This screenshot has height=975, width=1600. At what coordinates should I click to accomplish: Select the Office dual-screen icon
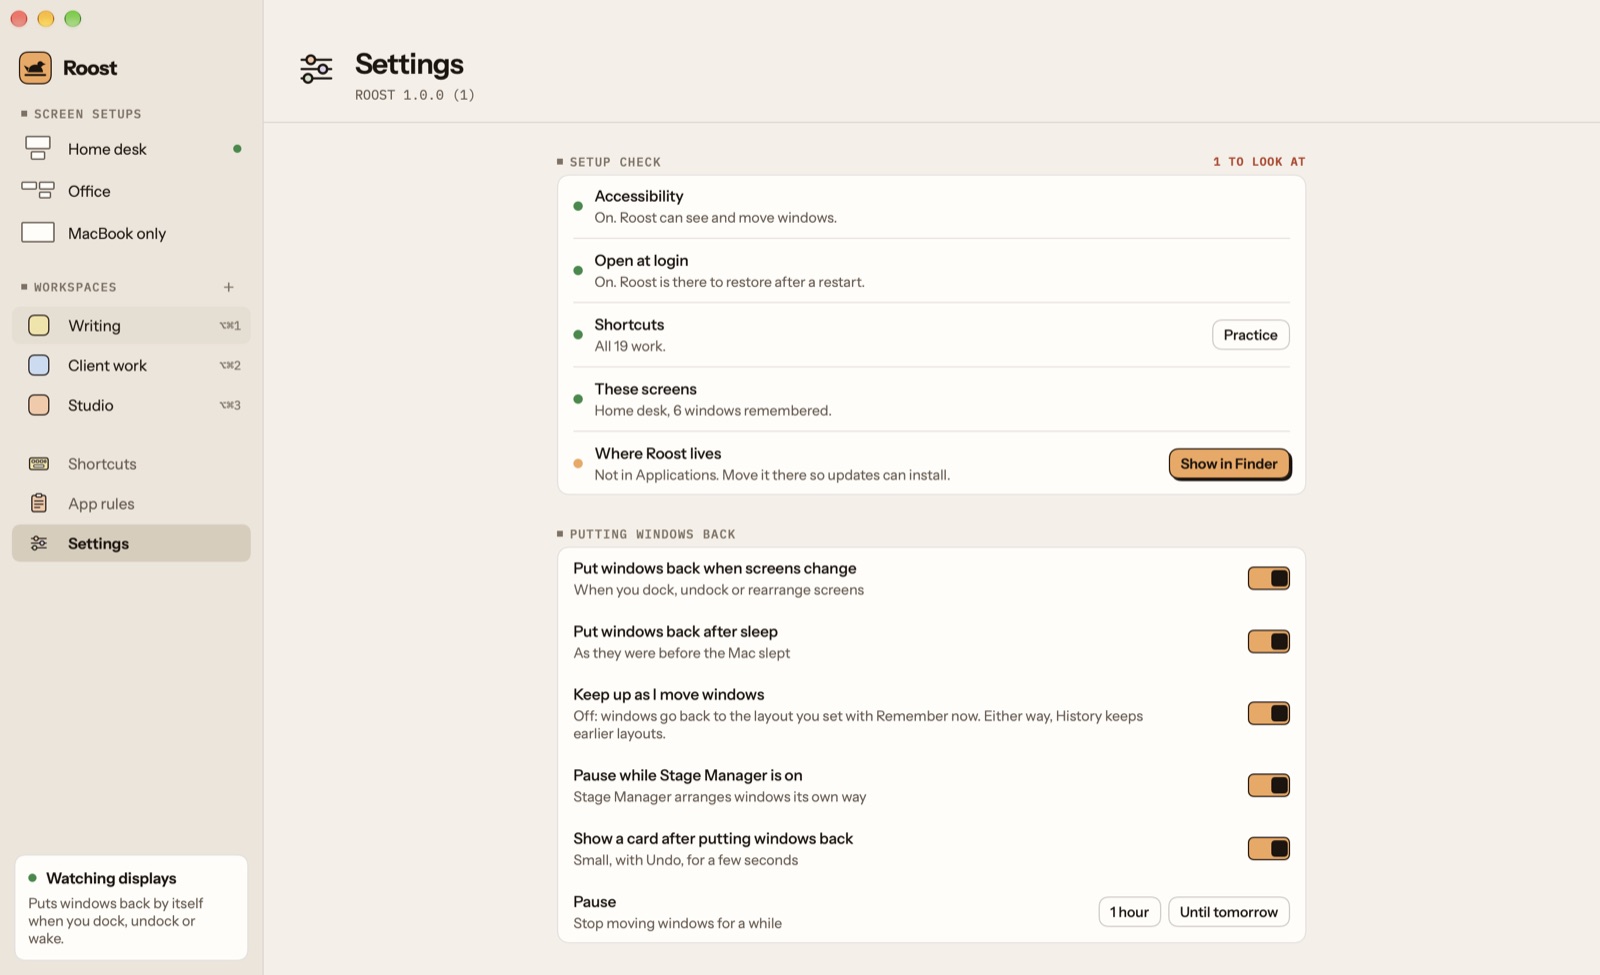(38, 190)
